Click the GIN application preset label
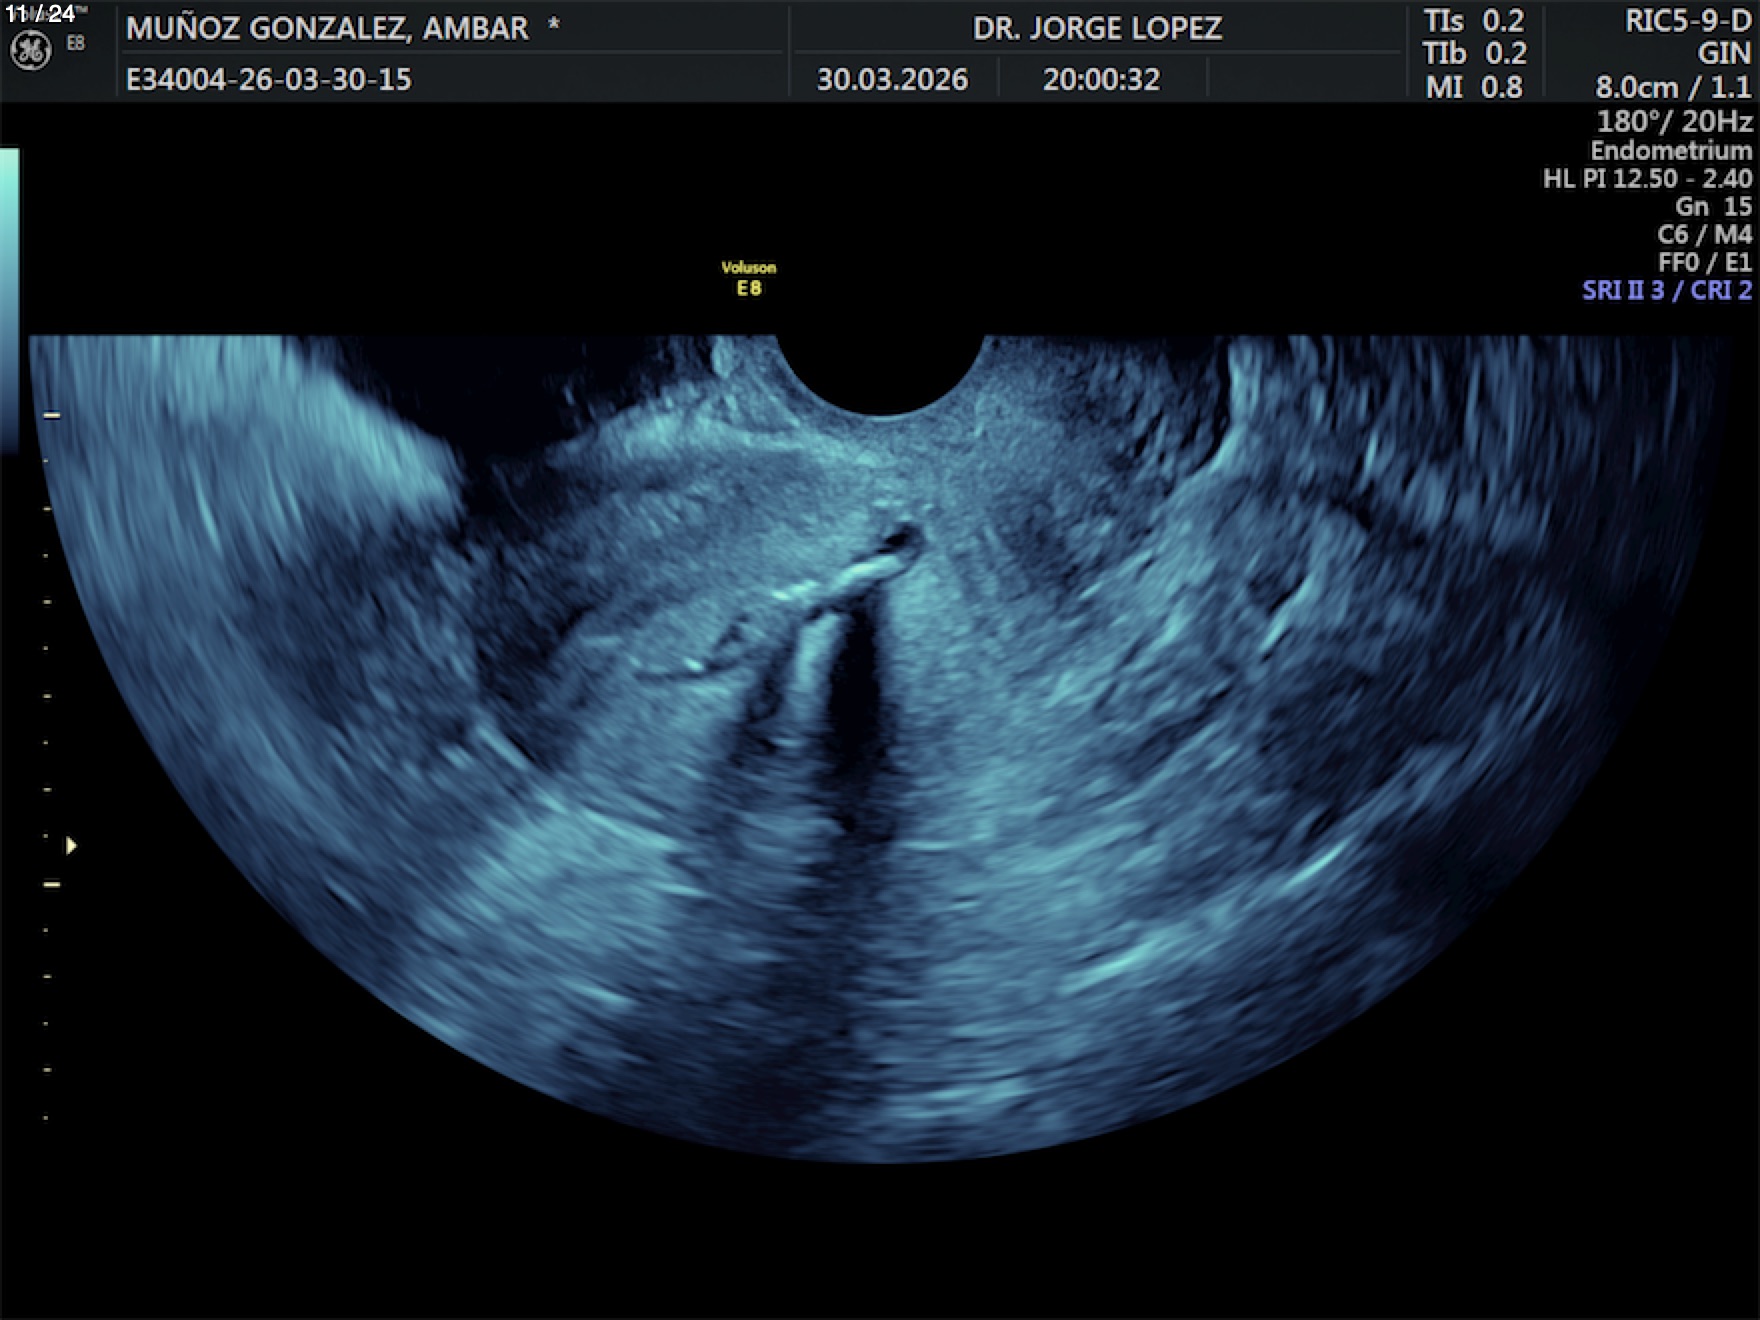Viewport: 1760px width, 1320px height. pyautogui.click(x=1723, y=54)
